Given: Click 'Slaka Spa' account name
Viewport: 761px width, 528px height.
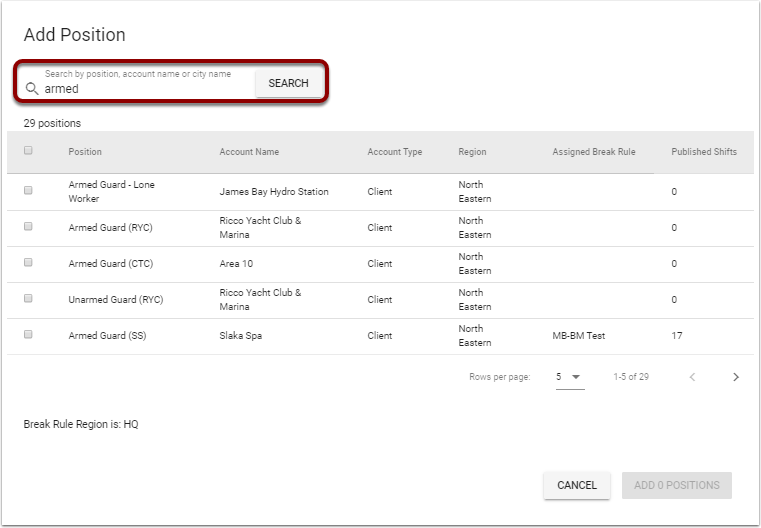Looking at the screenshot, I should click(x=240, y=335).
